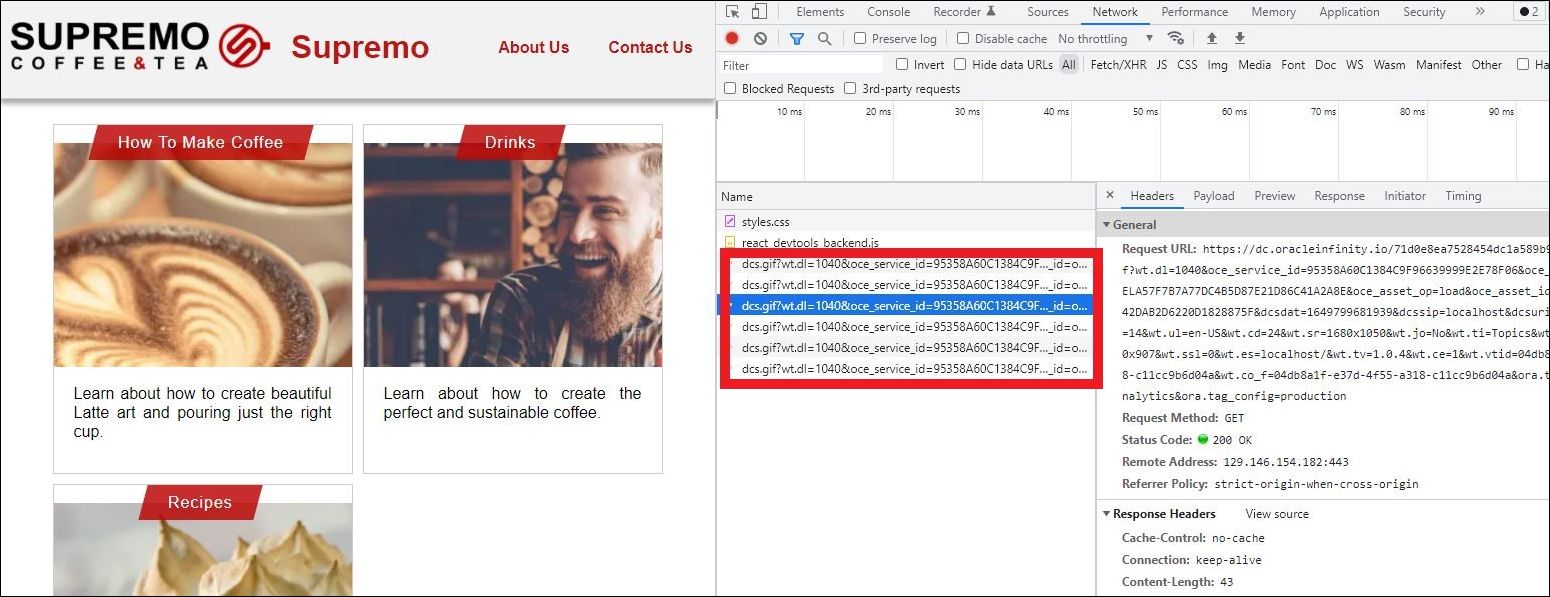Enable the Invert filter checkbox
Screen dimensions: 1550x597
(901, 64)
